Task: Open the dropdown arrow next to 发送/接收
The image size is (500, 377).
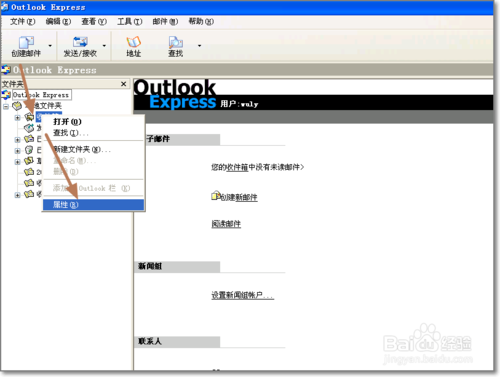Action: point(104,45)
